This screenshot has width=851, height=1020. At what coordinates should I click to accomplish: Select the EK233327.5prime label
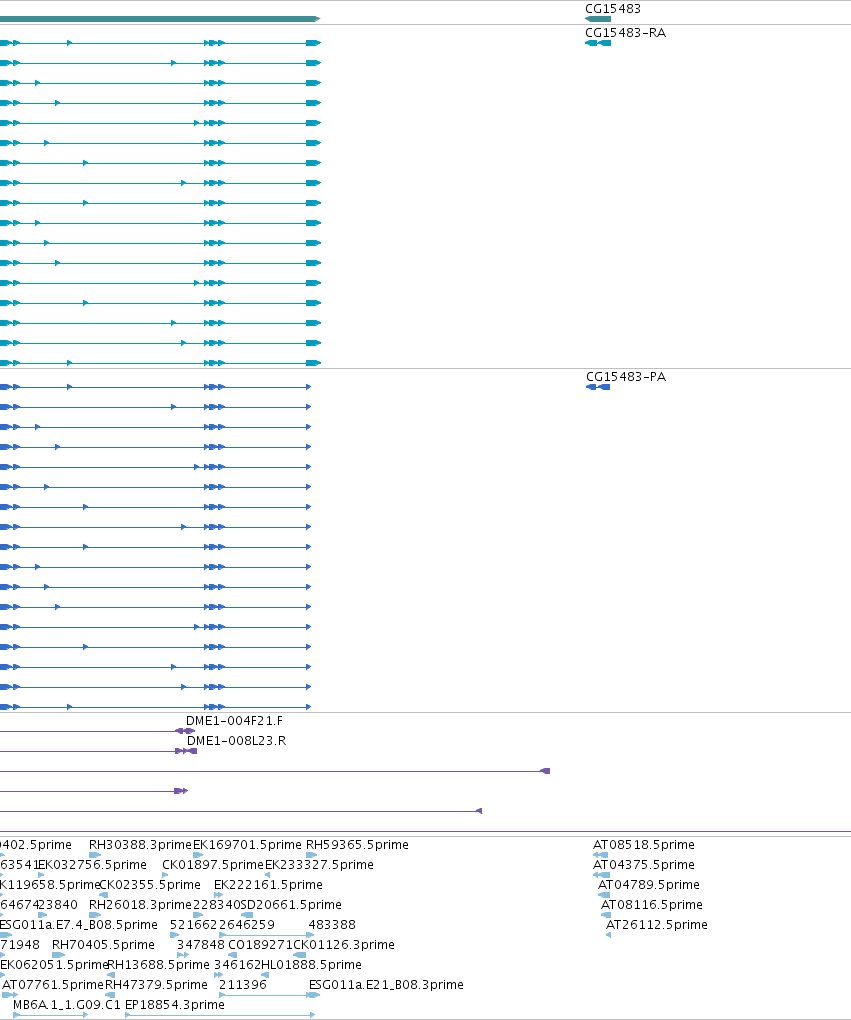coord(319,865)
